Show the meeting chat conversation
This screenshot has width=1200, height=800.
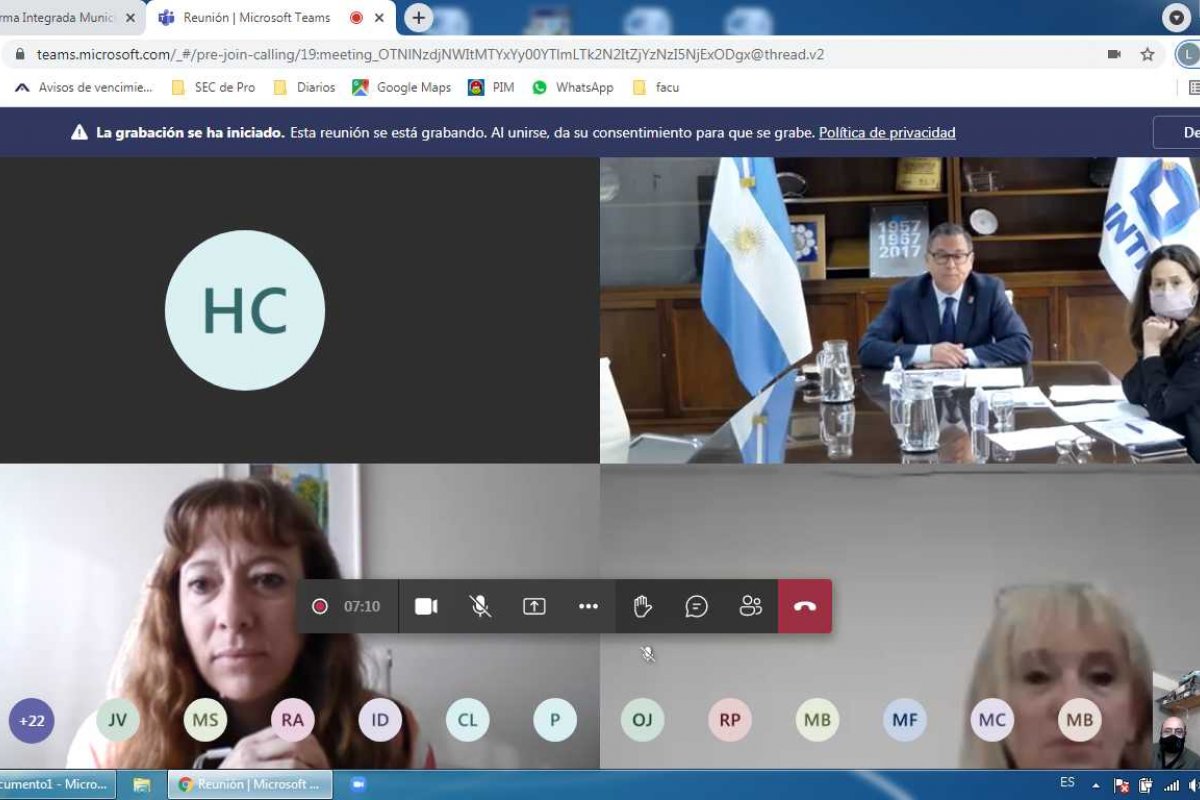tap(696, 606)
